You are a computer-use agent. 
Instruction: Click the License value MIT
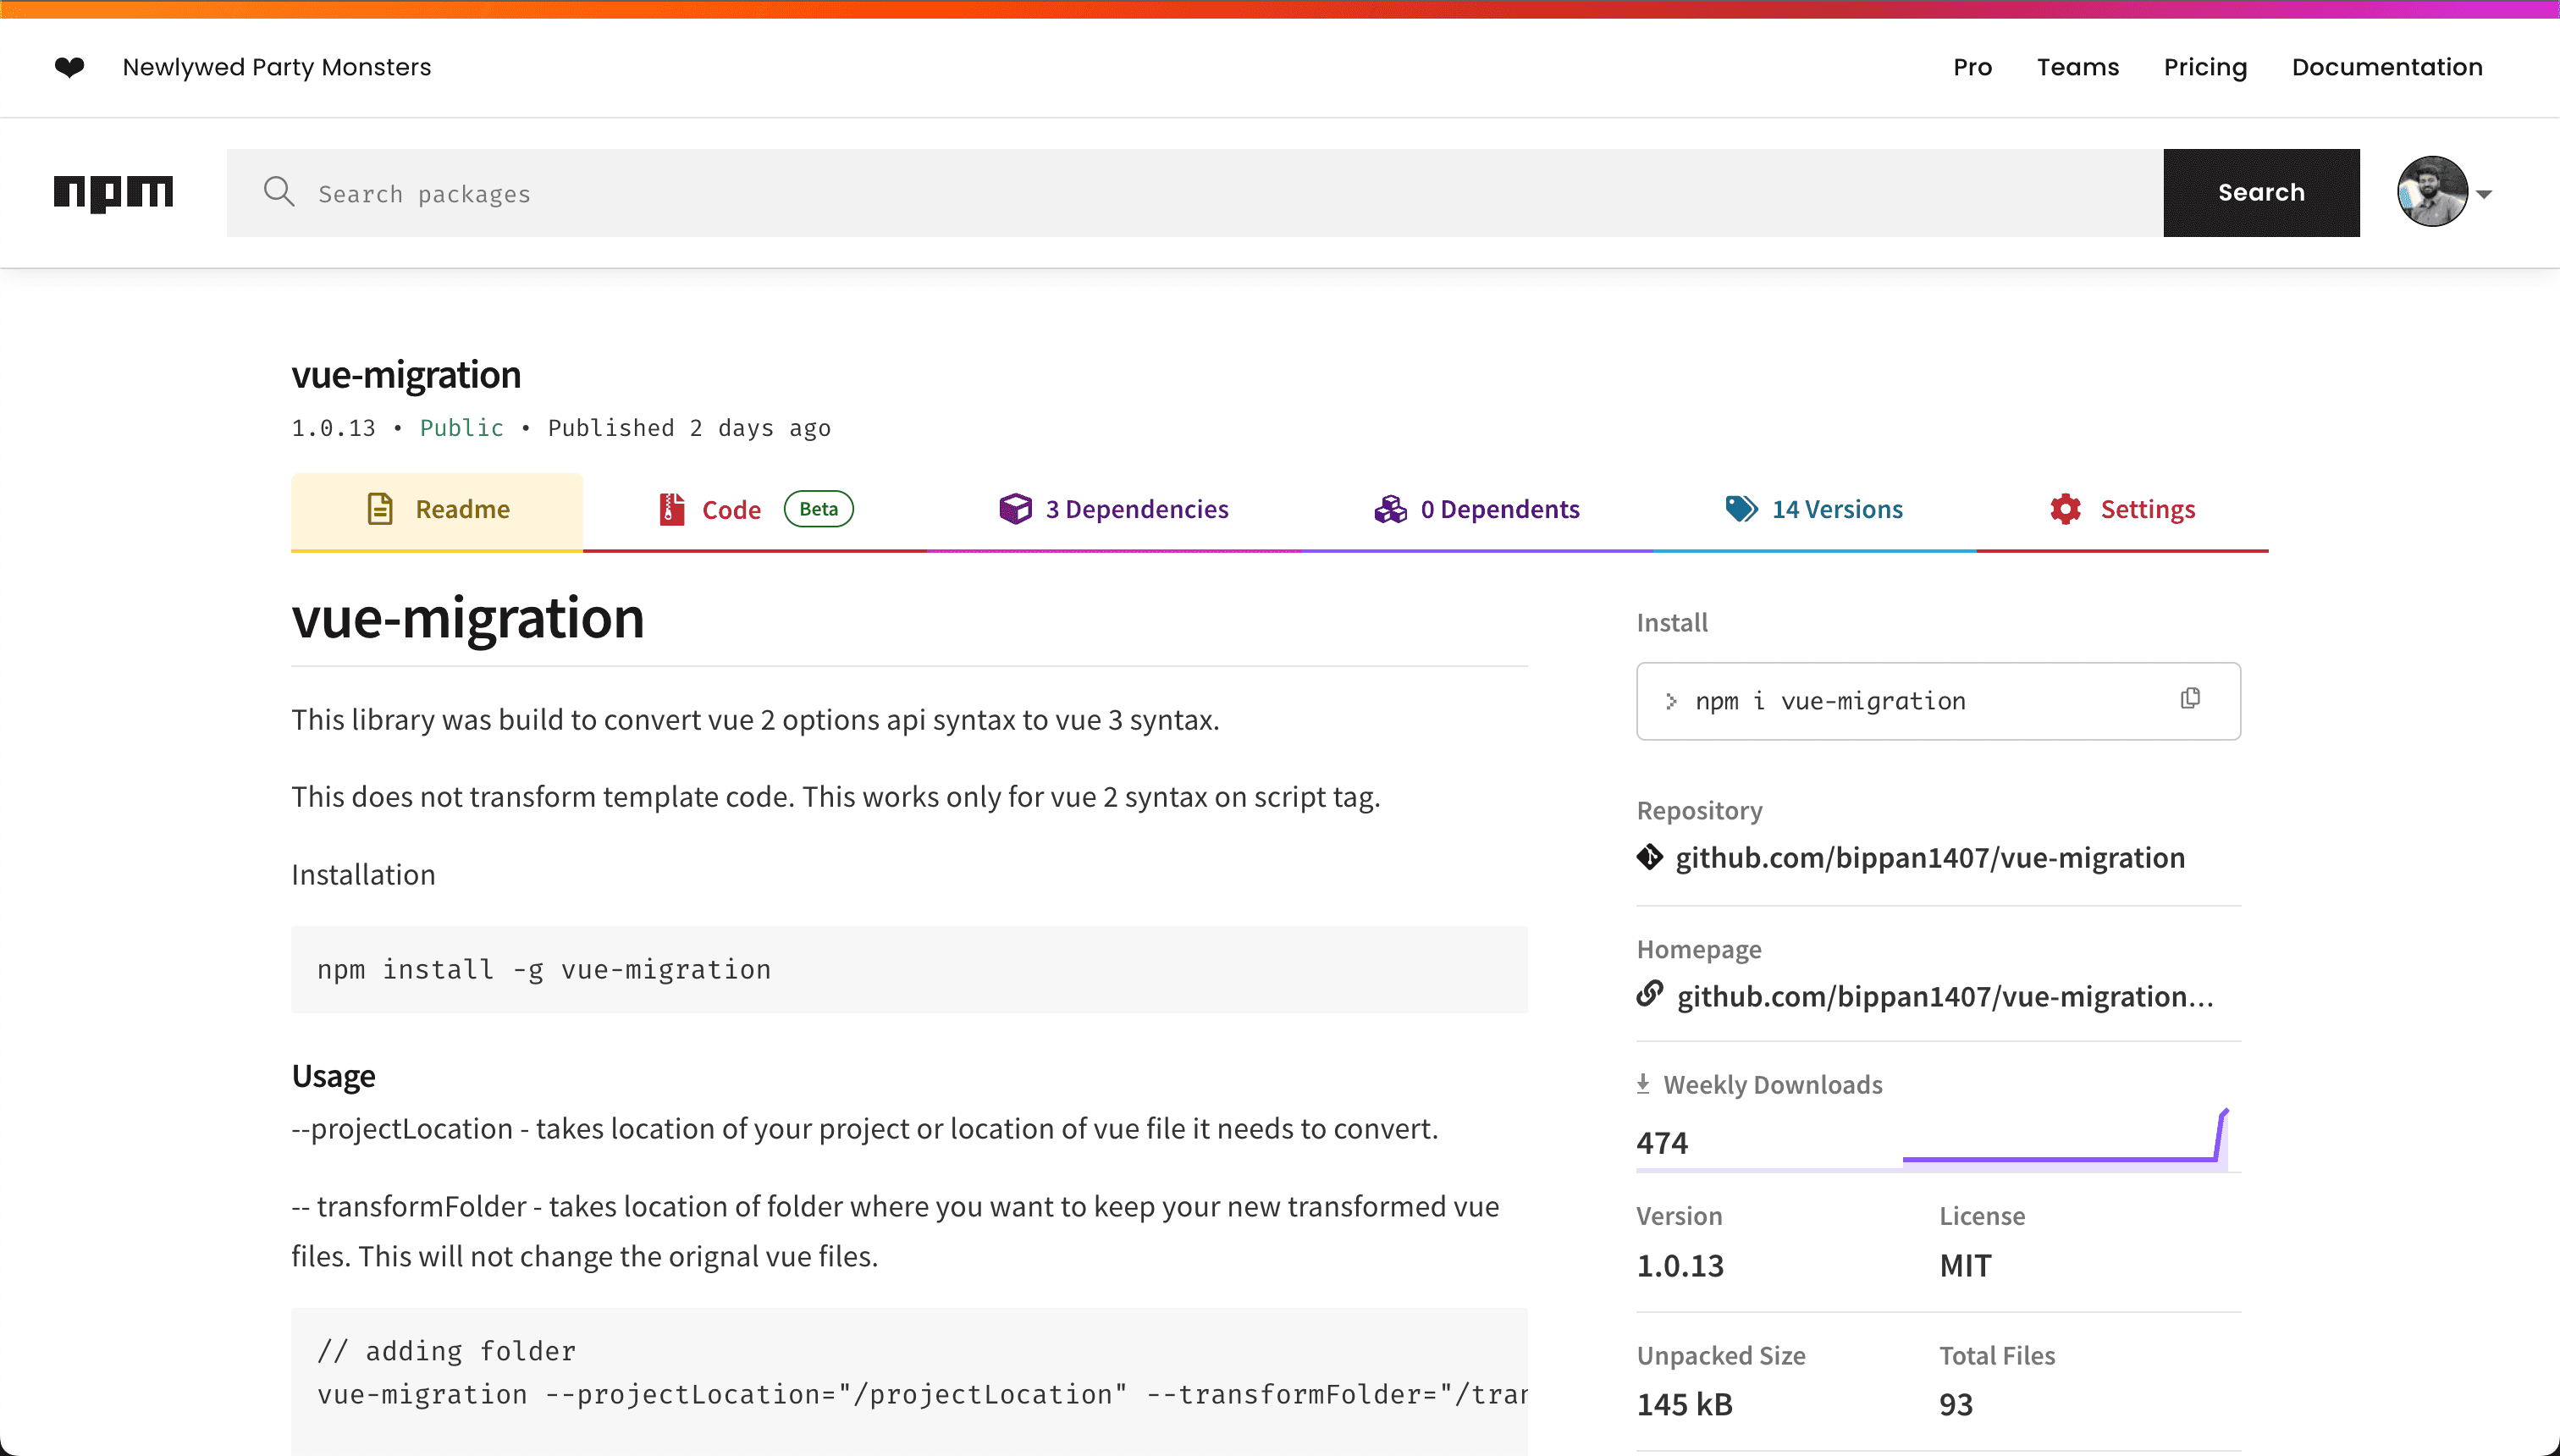click(1965, 1266)
